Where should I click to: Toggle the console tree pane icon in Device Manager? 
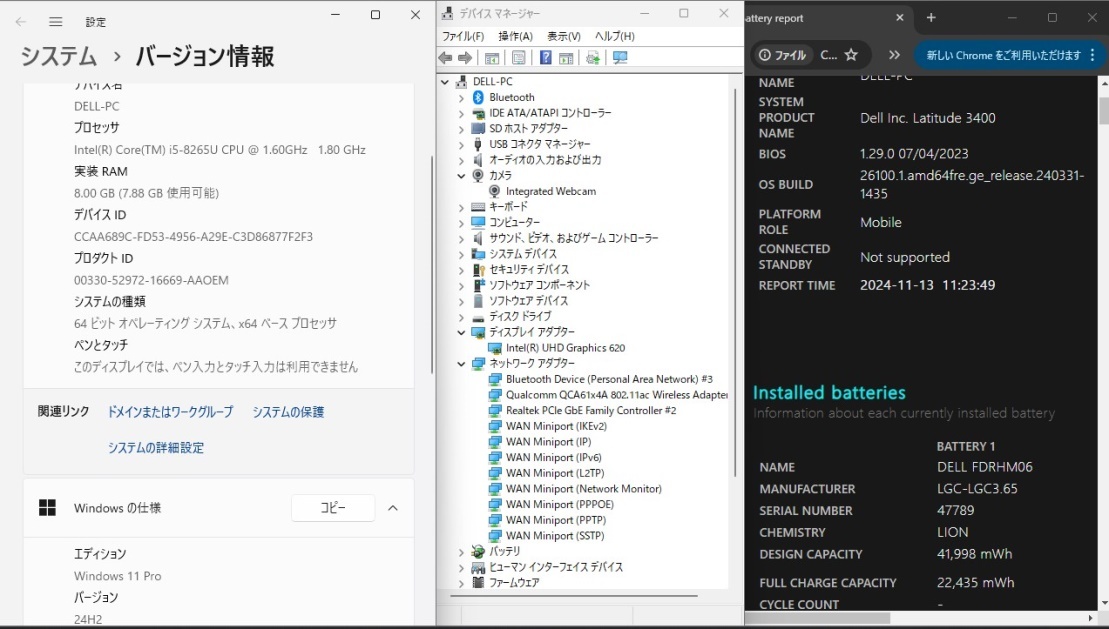pos(492,58)
